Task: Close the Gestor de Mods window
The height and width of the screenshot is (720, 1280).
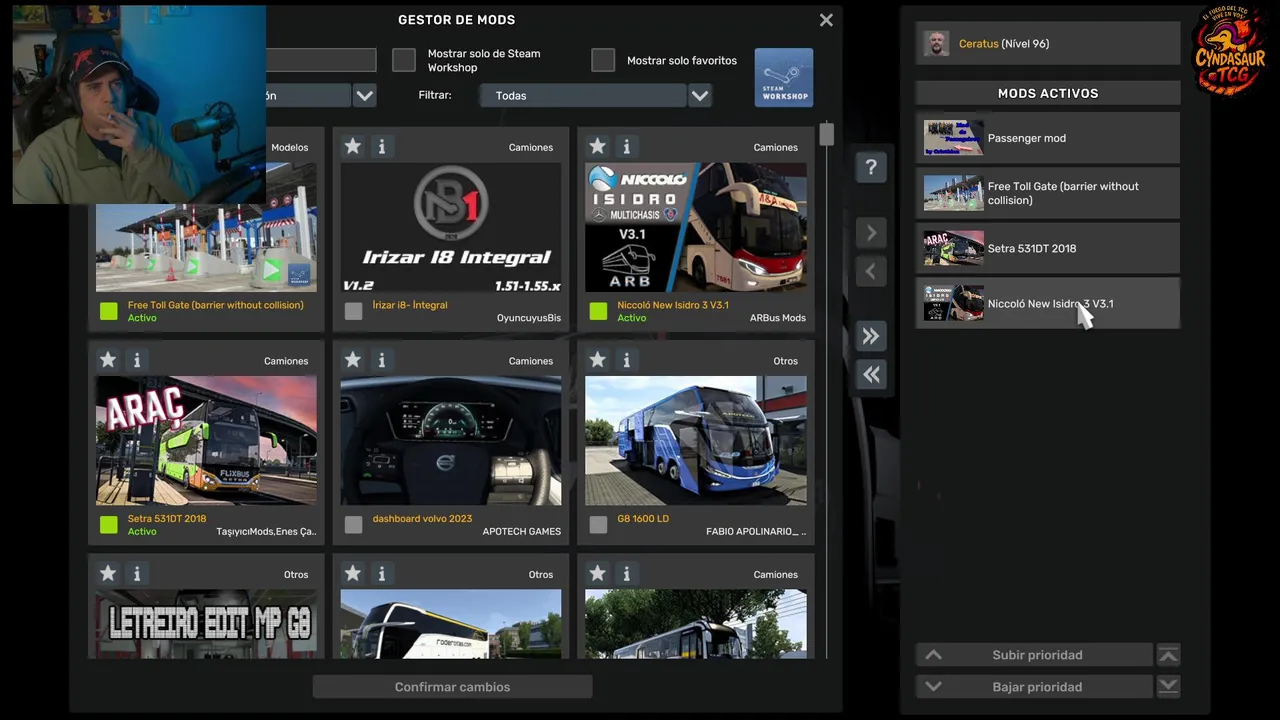Action: [x=826, y=20]
